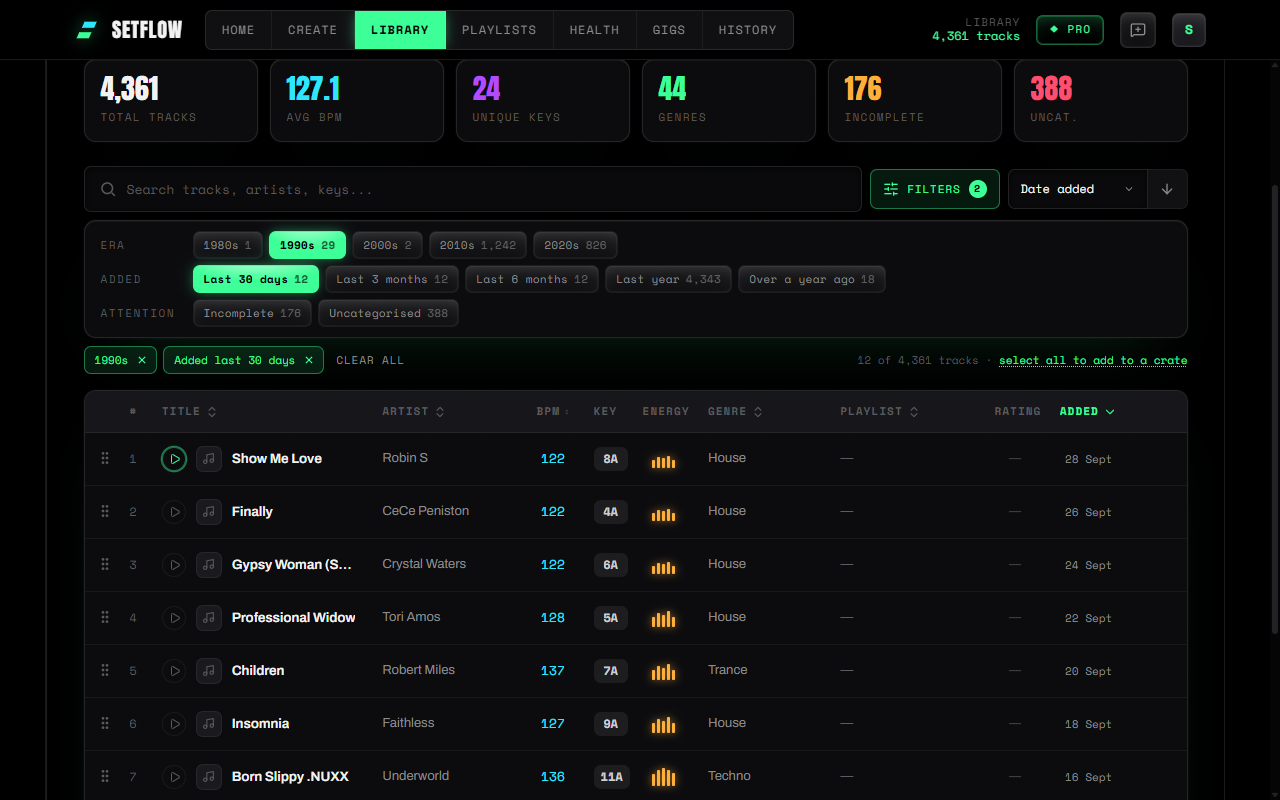
Task: Grab the drag handle on the Insomnia row
Action: coord(105,723)
